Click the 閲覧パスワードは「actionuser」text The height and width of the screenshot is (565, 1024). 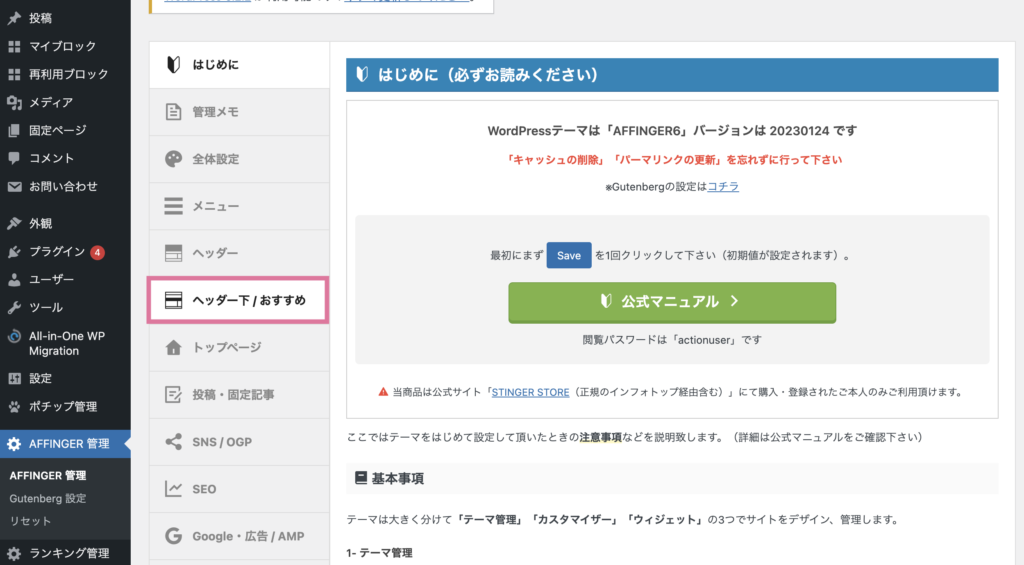point(672,340)
